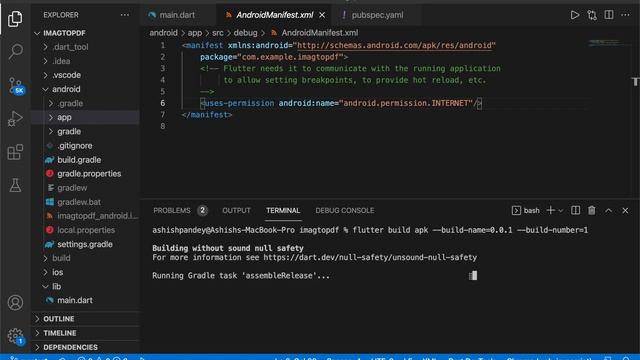
Task: Open the Output panel tab
Action: click(x=236, y=210)
